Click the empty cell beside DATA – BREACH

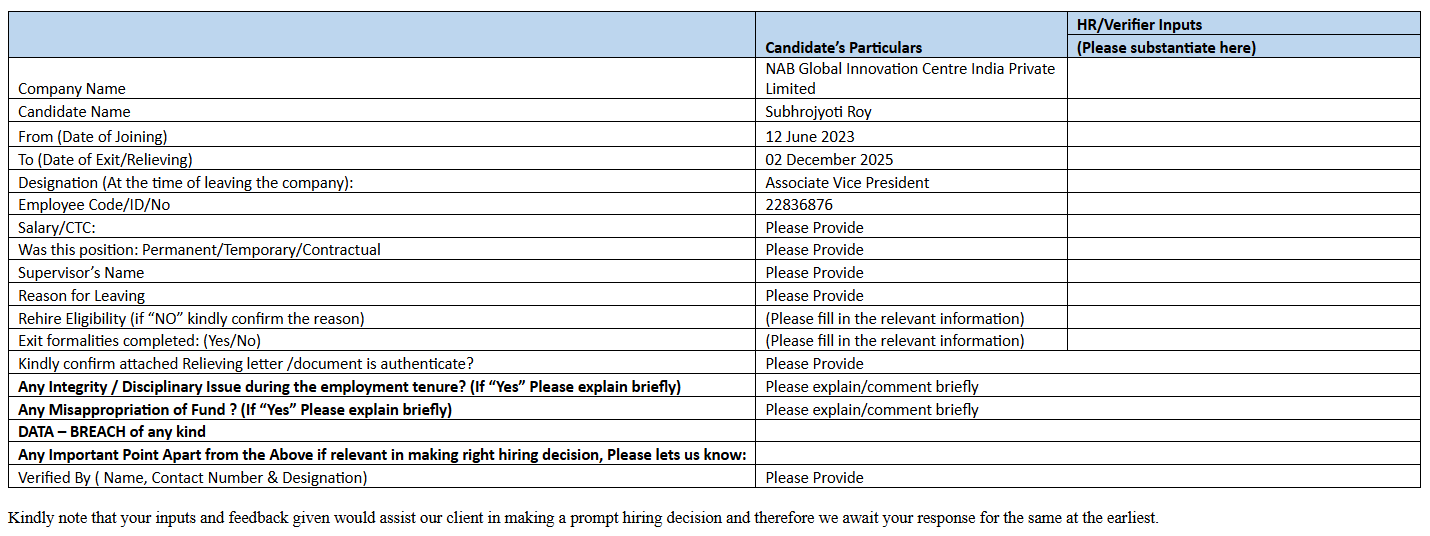[x=1087, y=431]
